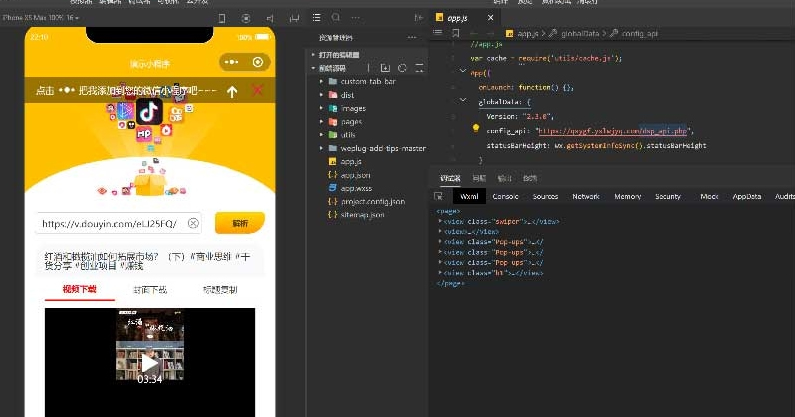Expand the view class swiper node
The image size is (795, 417).
(x=440, y=221)
